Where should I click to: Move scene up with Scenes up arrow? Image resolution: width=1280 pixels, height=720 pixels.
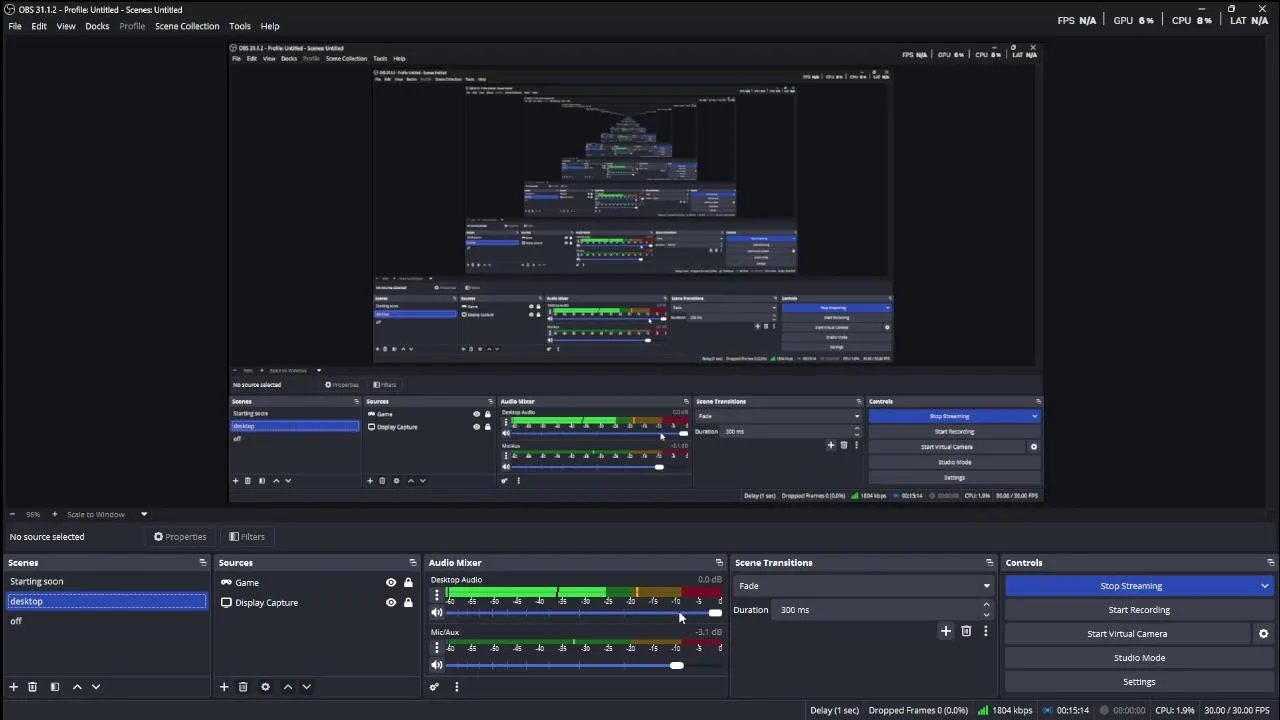tap(77, 687)
